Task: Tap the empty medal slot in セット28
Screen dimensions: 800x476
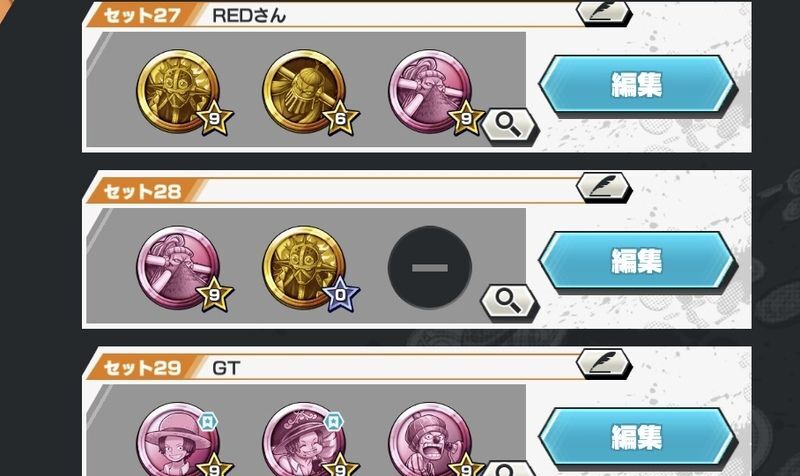Action: [430, 267]
